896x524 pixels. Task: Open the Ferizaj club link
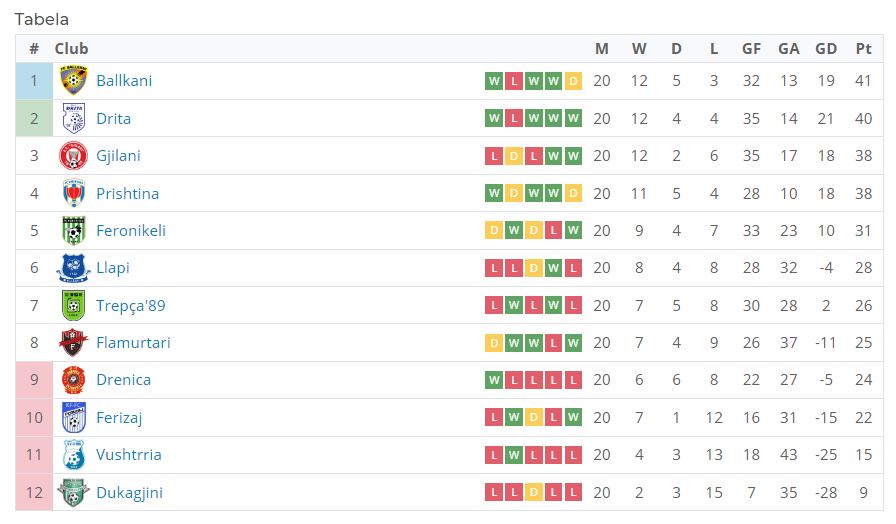click(x=119, y=418)
